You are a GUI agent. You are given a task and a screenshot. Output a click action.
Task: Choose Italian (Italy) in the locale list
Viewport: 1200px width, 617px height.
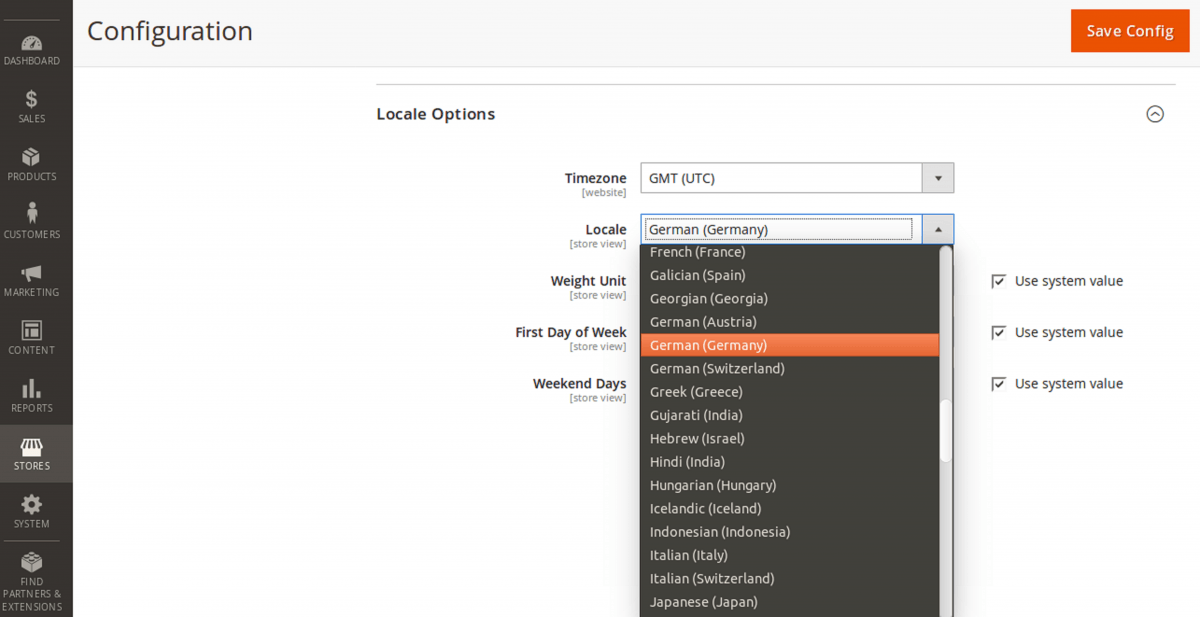point(689,555)
